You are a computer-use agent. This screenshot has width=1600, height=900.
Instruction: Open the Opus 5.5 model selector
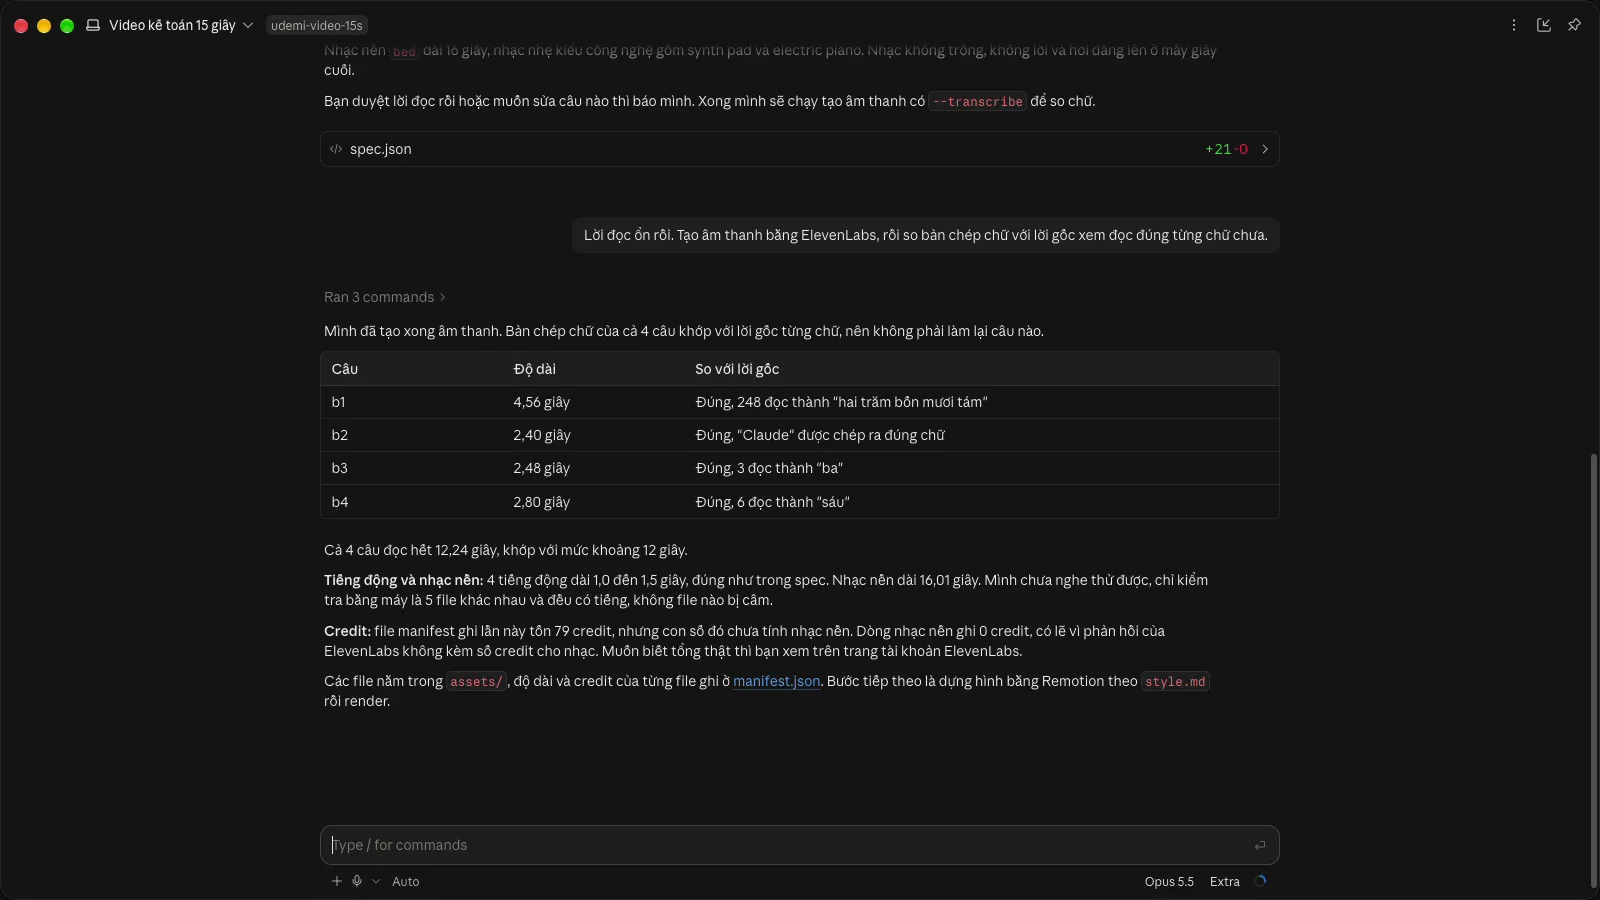coord(1169,881)
